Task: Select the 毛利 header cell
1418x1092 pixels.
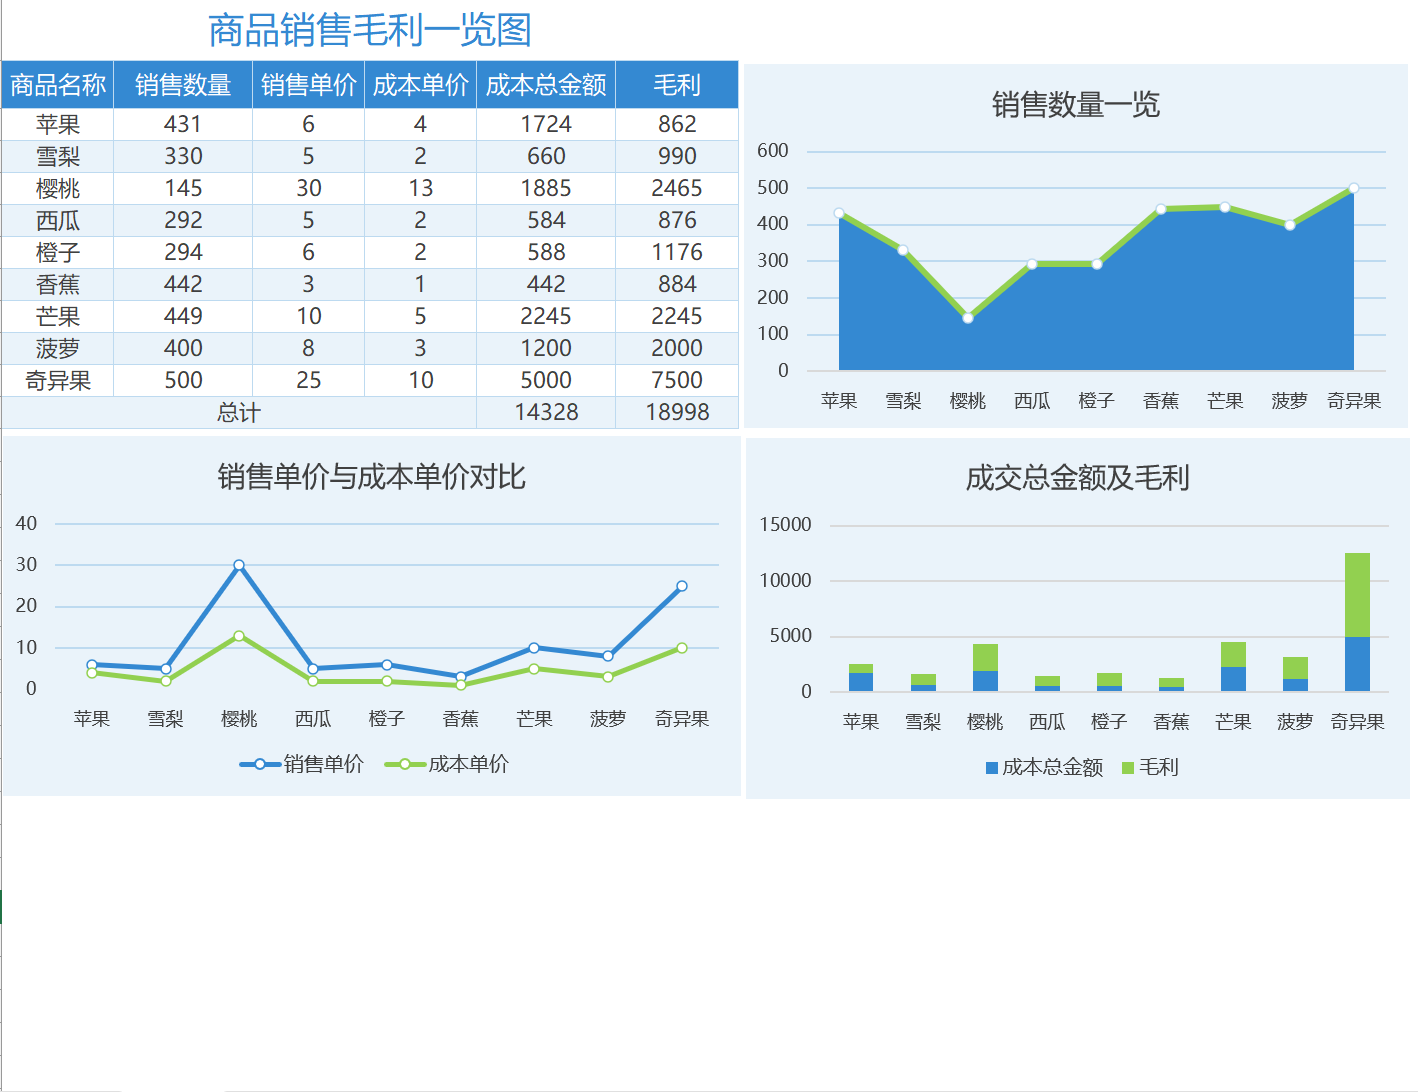Action: (x=677, y=85)
